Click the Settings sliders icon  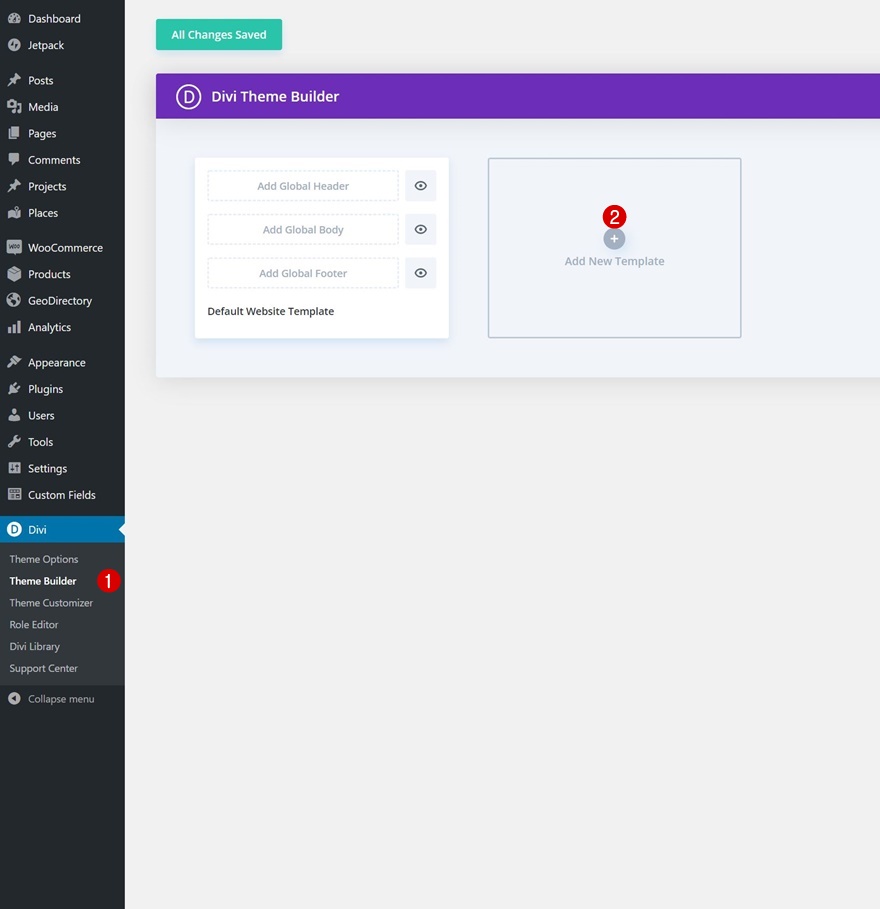(x=14, y=468)
